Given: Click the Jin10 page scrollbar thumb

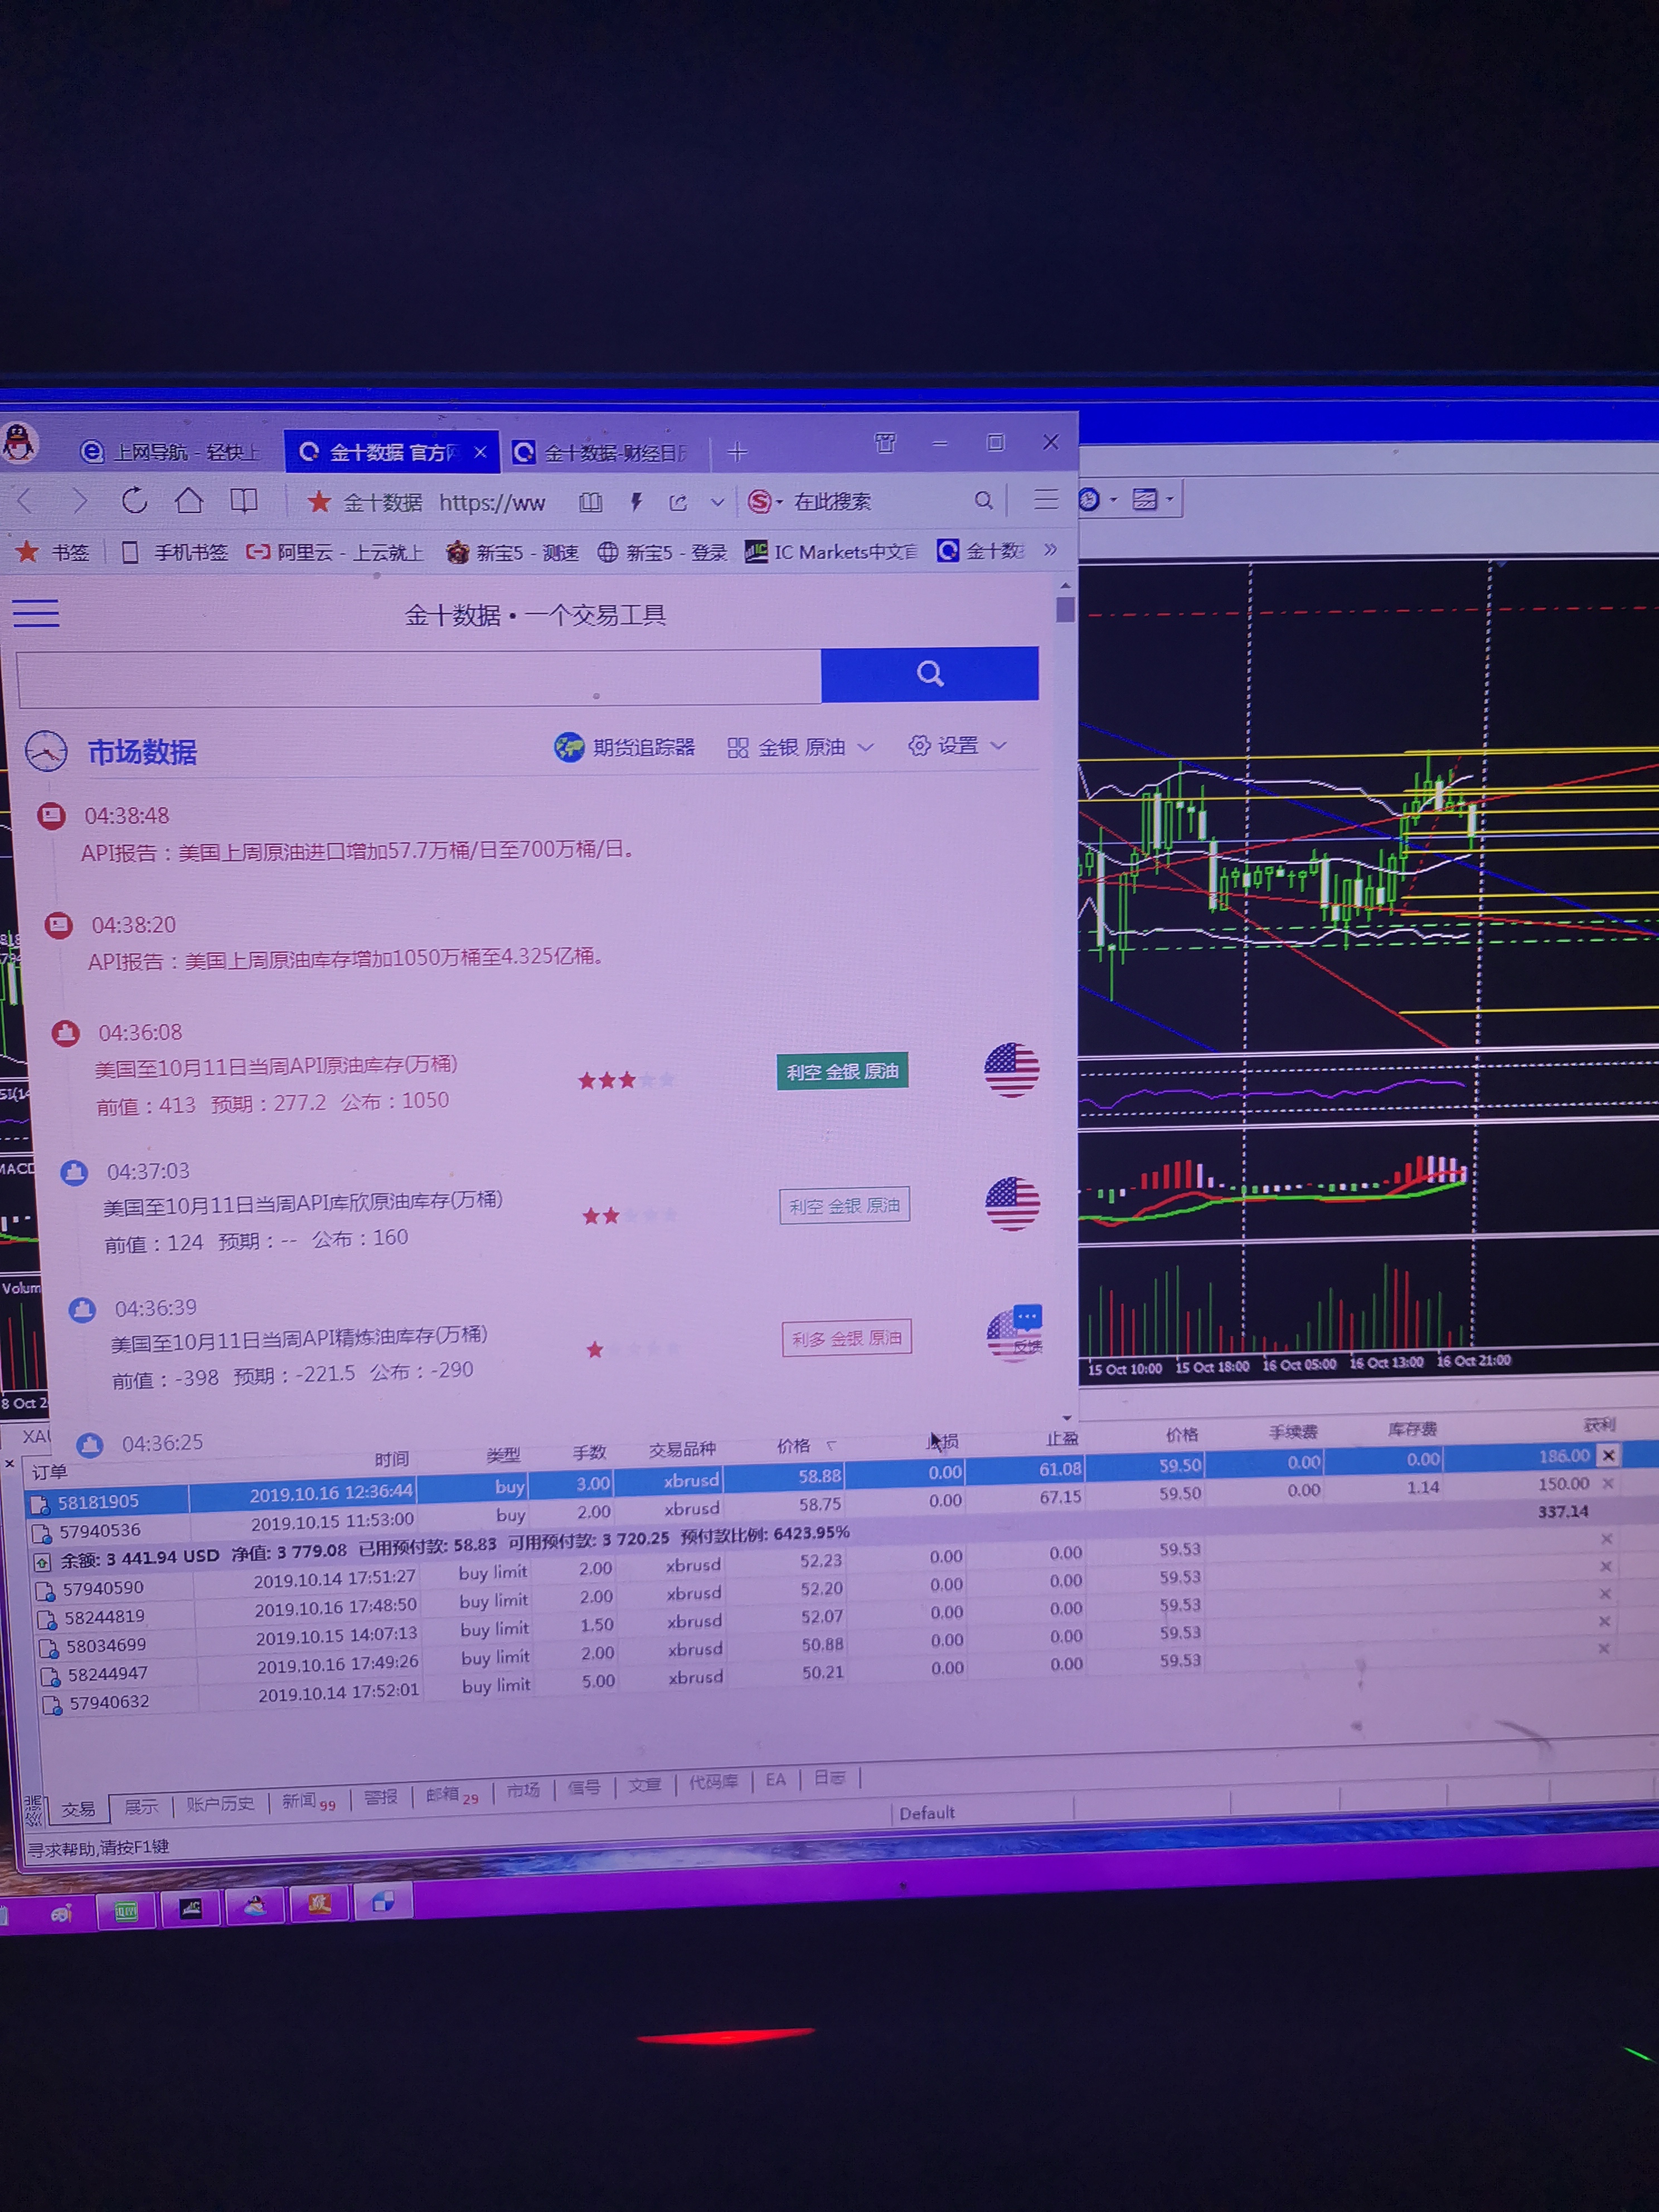Looking at the screenshot, I should (1065, 609).
